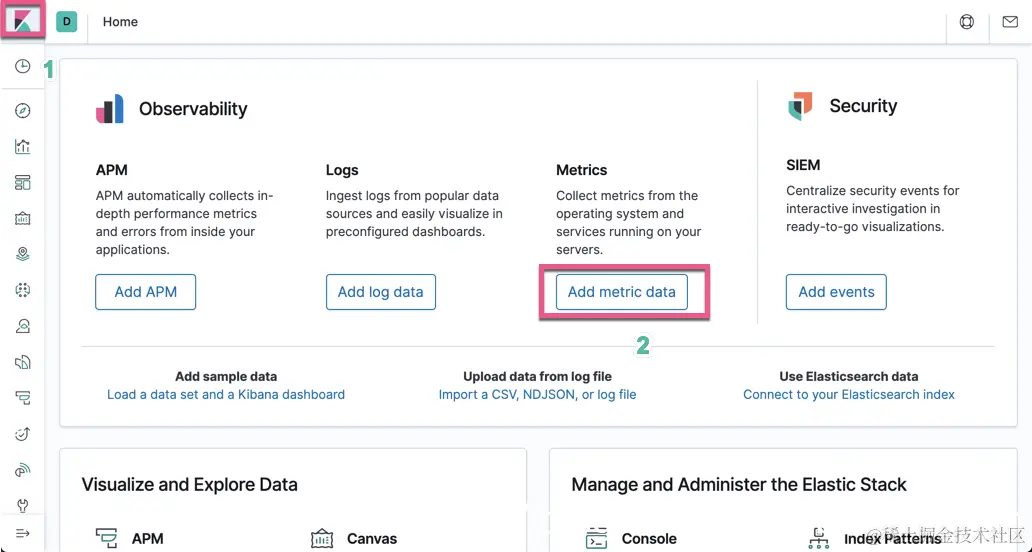
Task: Click the Observability heading
Action: coord(193,109)
